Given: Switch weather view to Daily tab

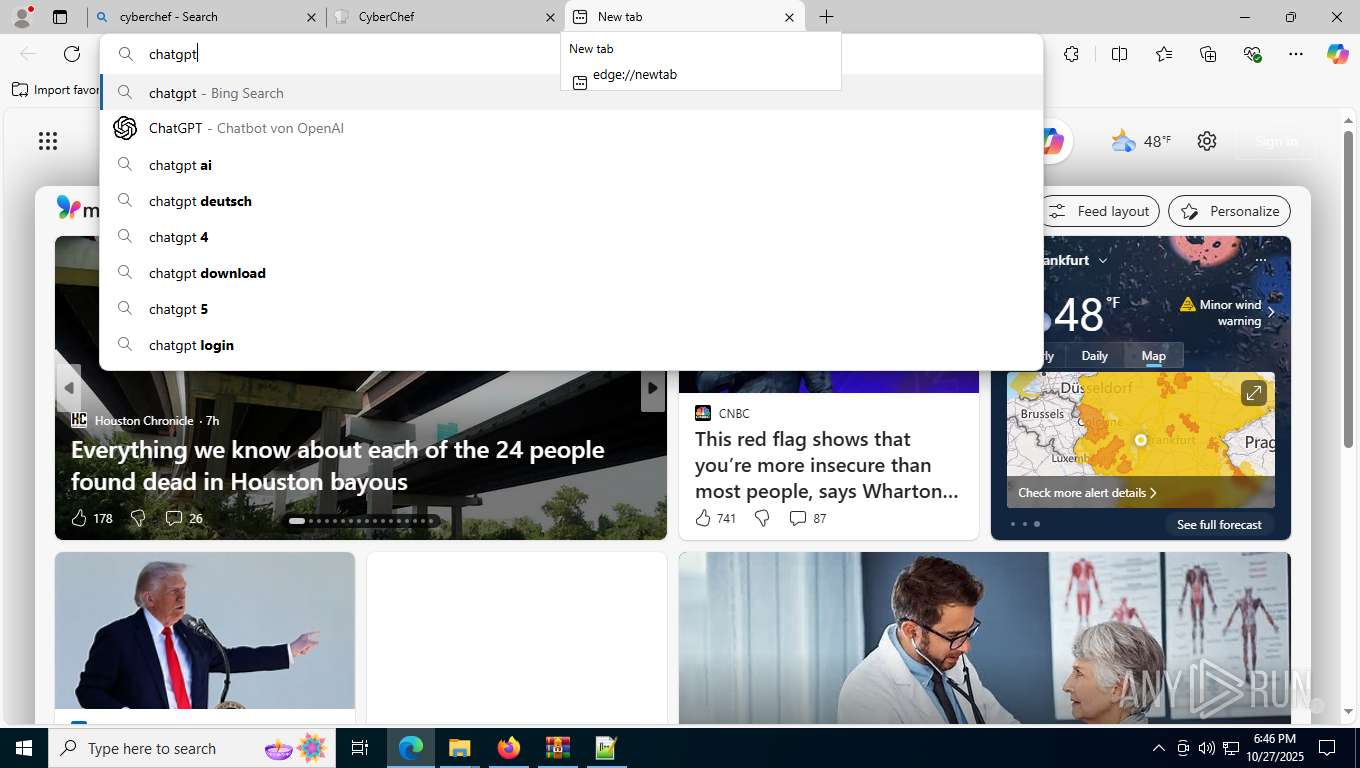Looking at the screenshot, I should (1094, 356).
